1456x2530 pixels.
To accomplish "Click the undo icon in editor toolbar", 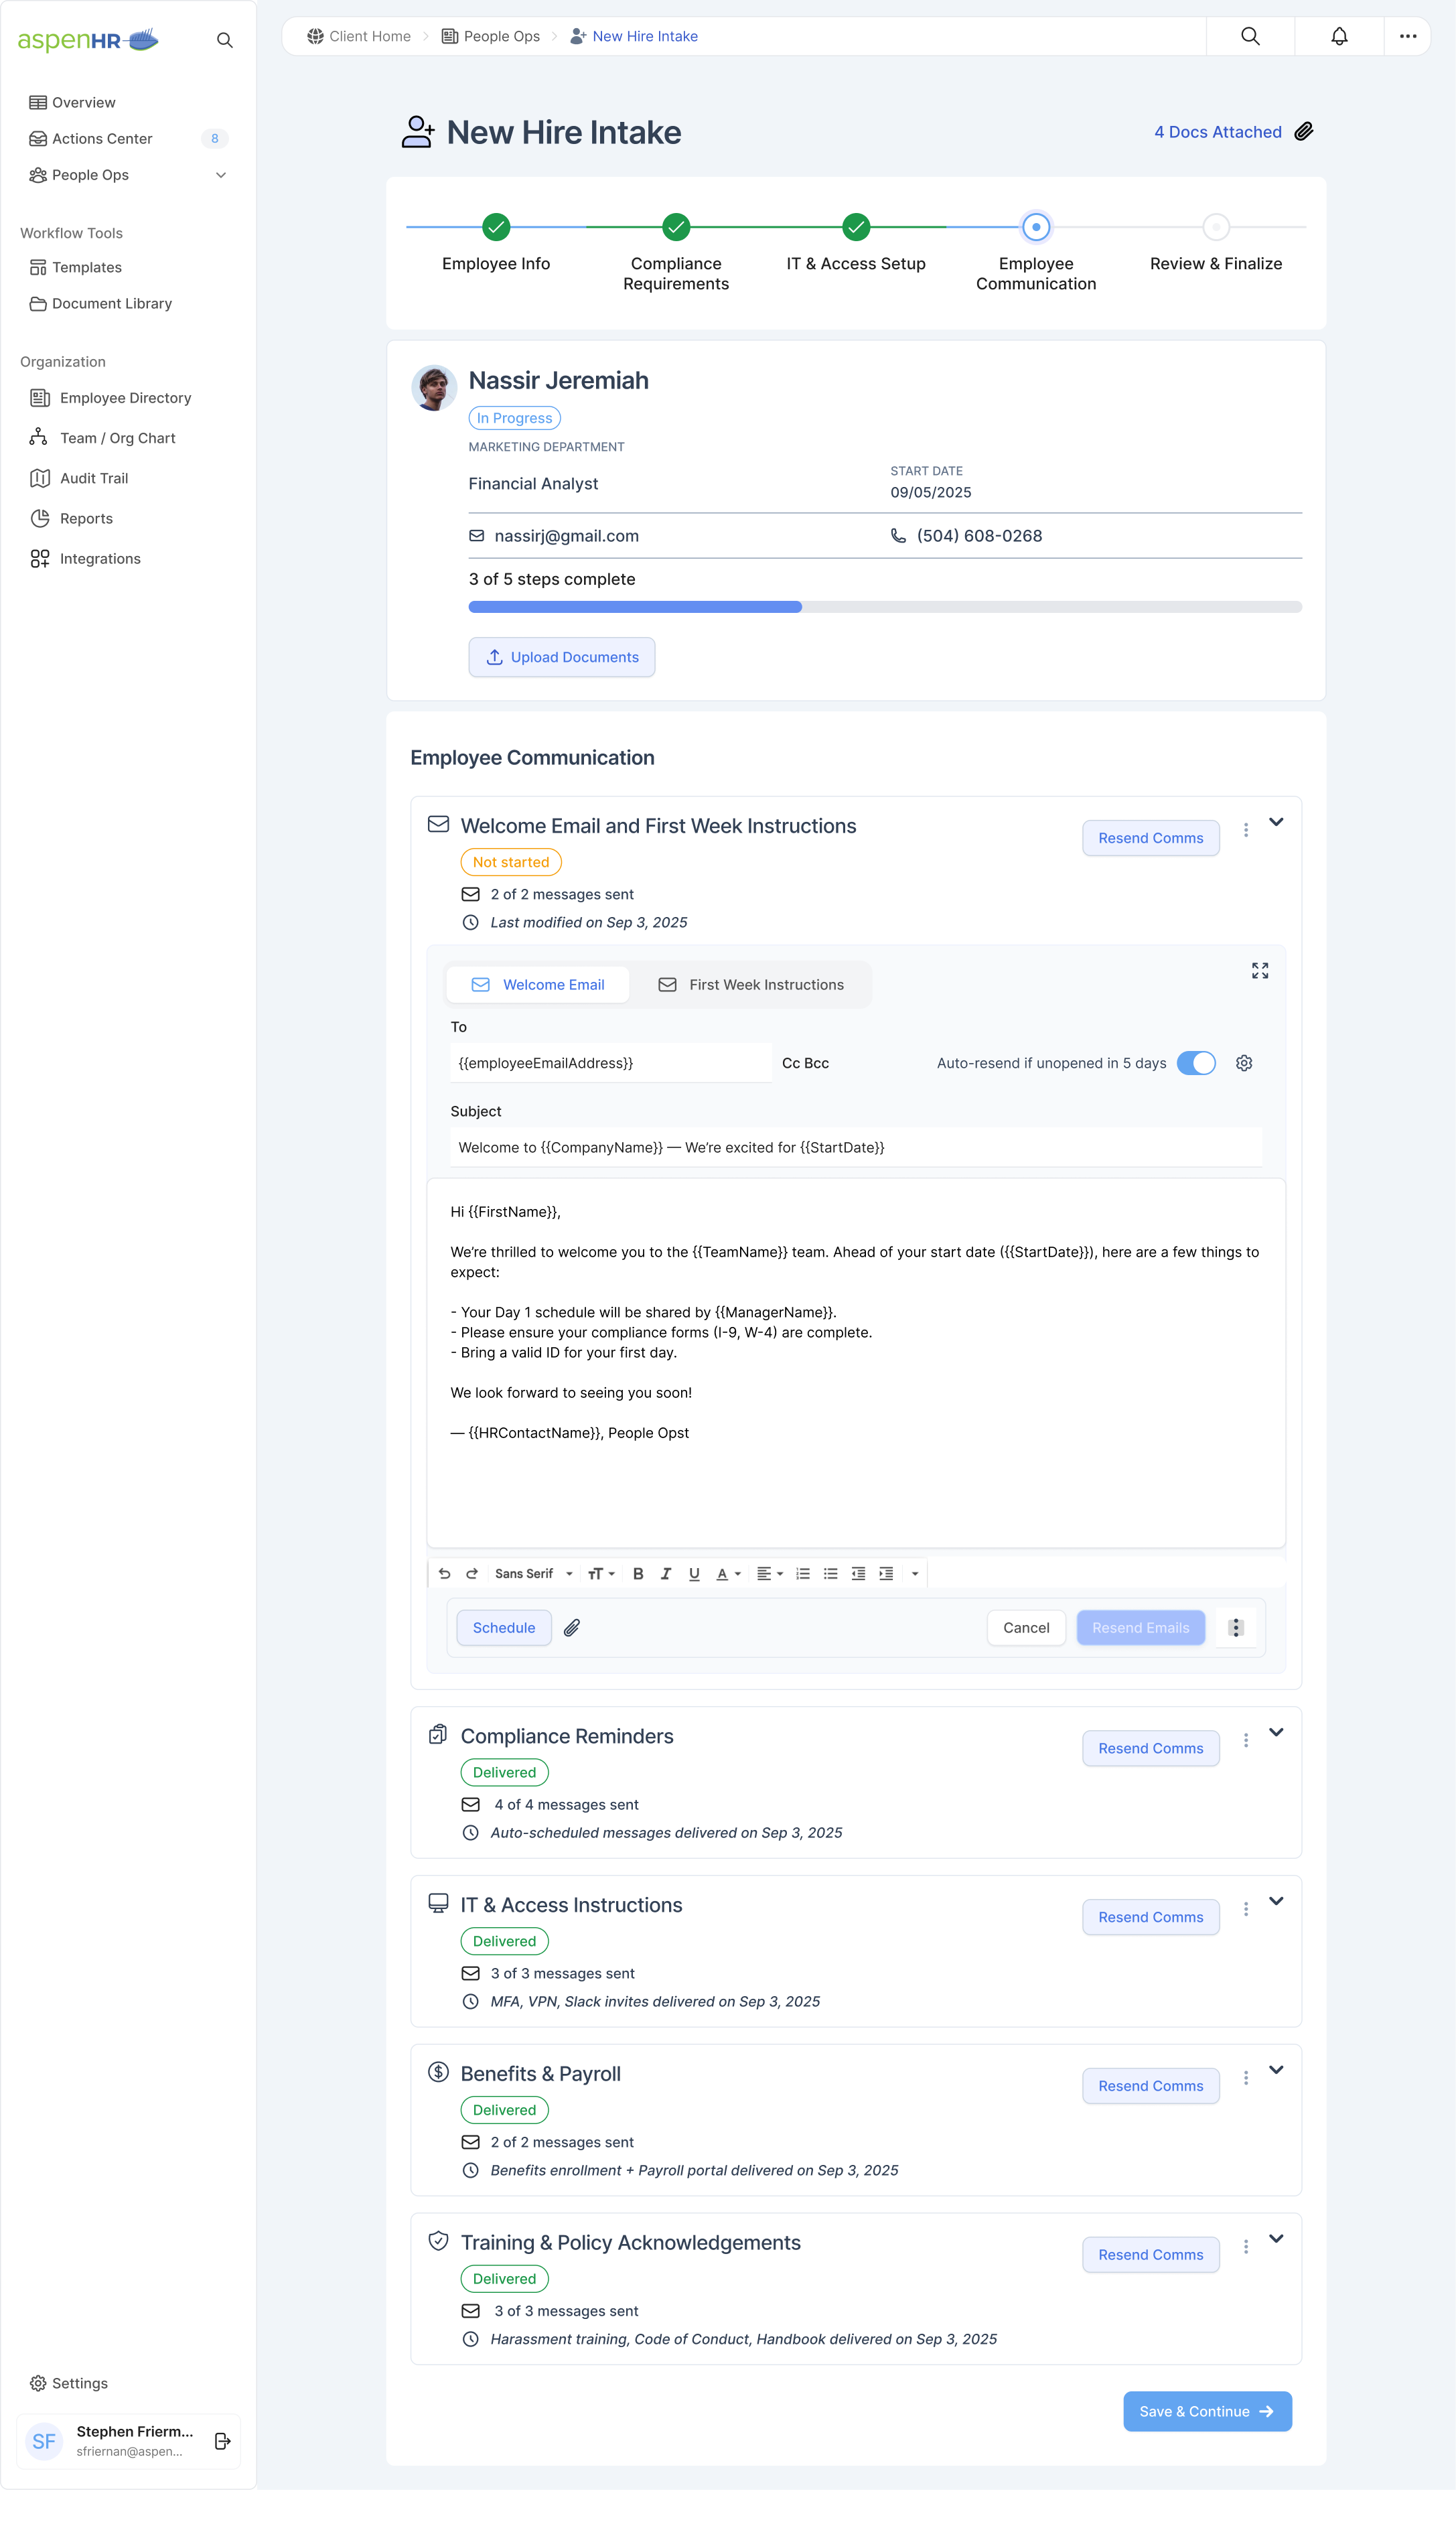I will pyautogui.click(x=444, y=1573).
